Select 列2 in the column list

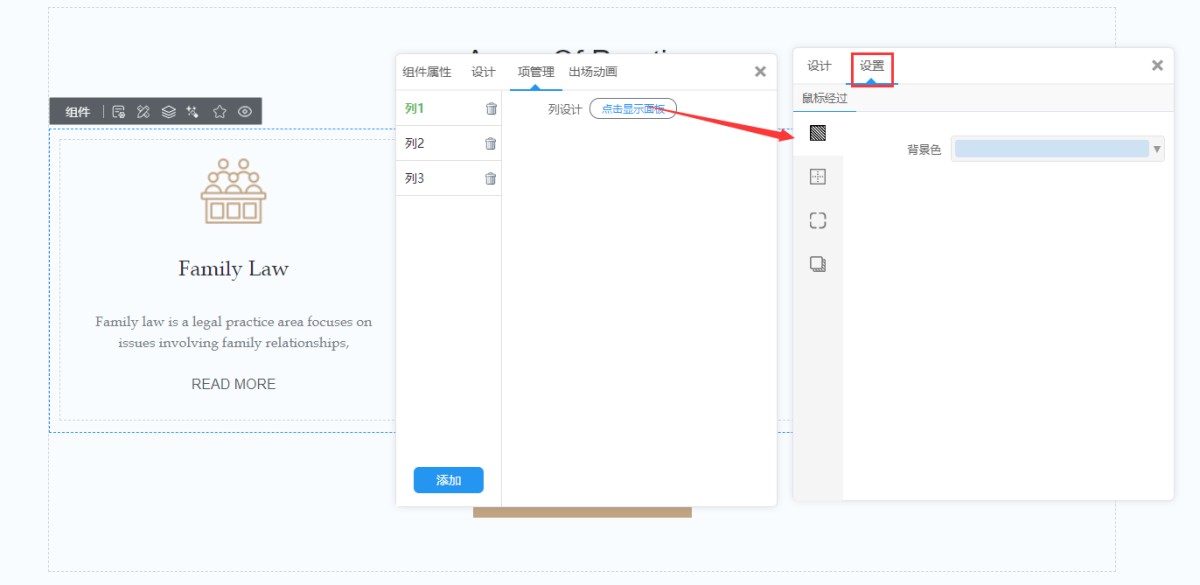[x=415, y=144]
